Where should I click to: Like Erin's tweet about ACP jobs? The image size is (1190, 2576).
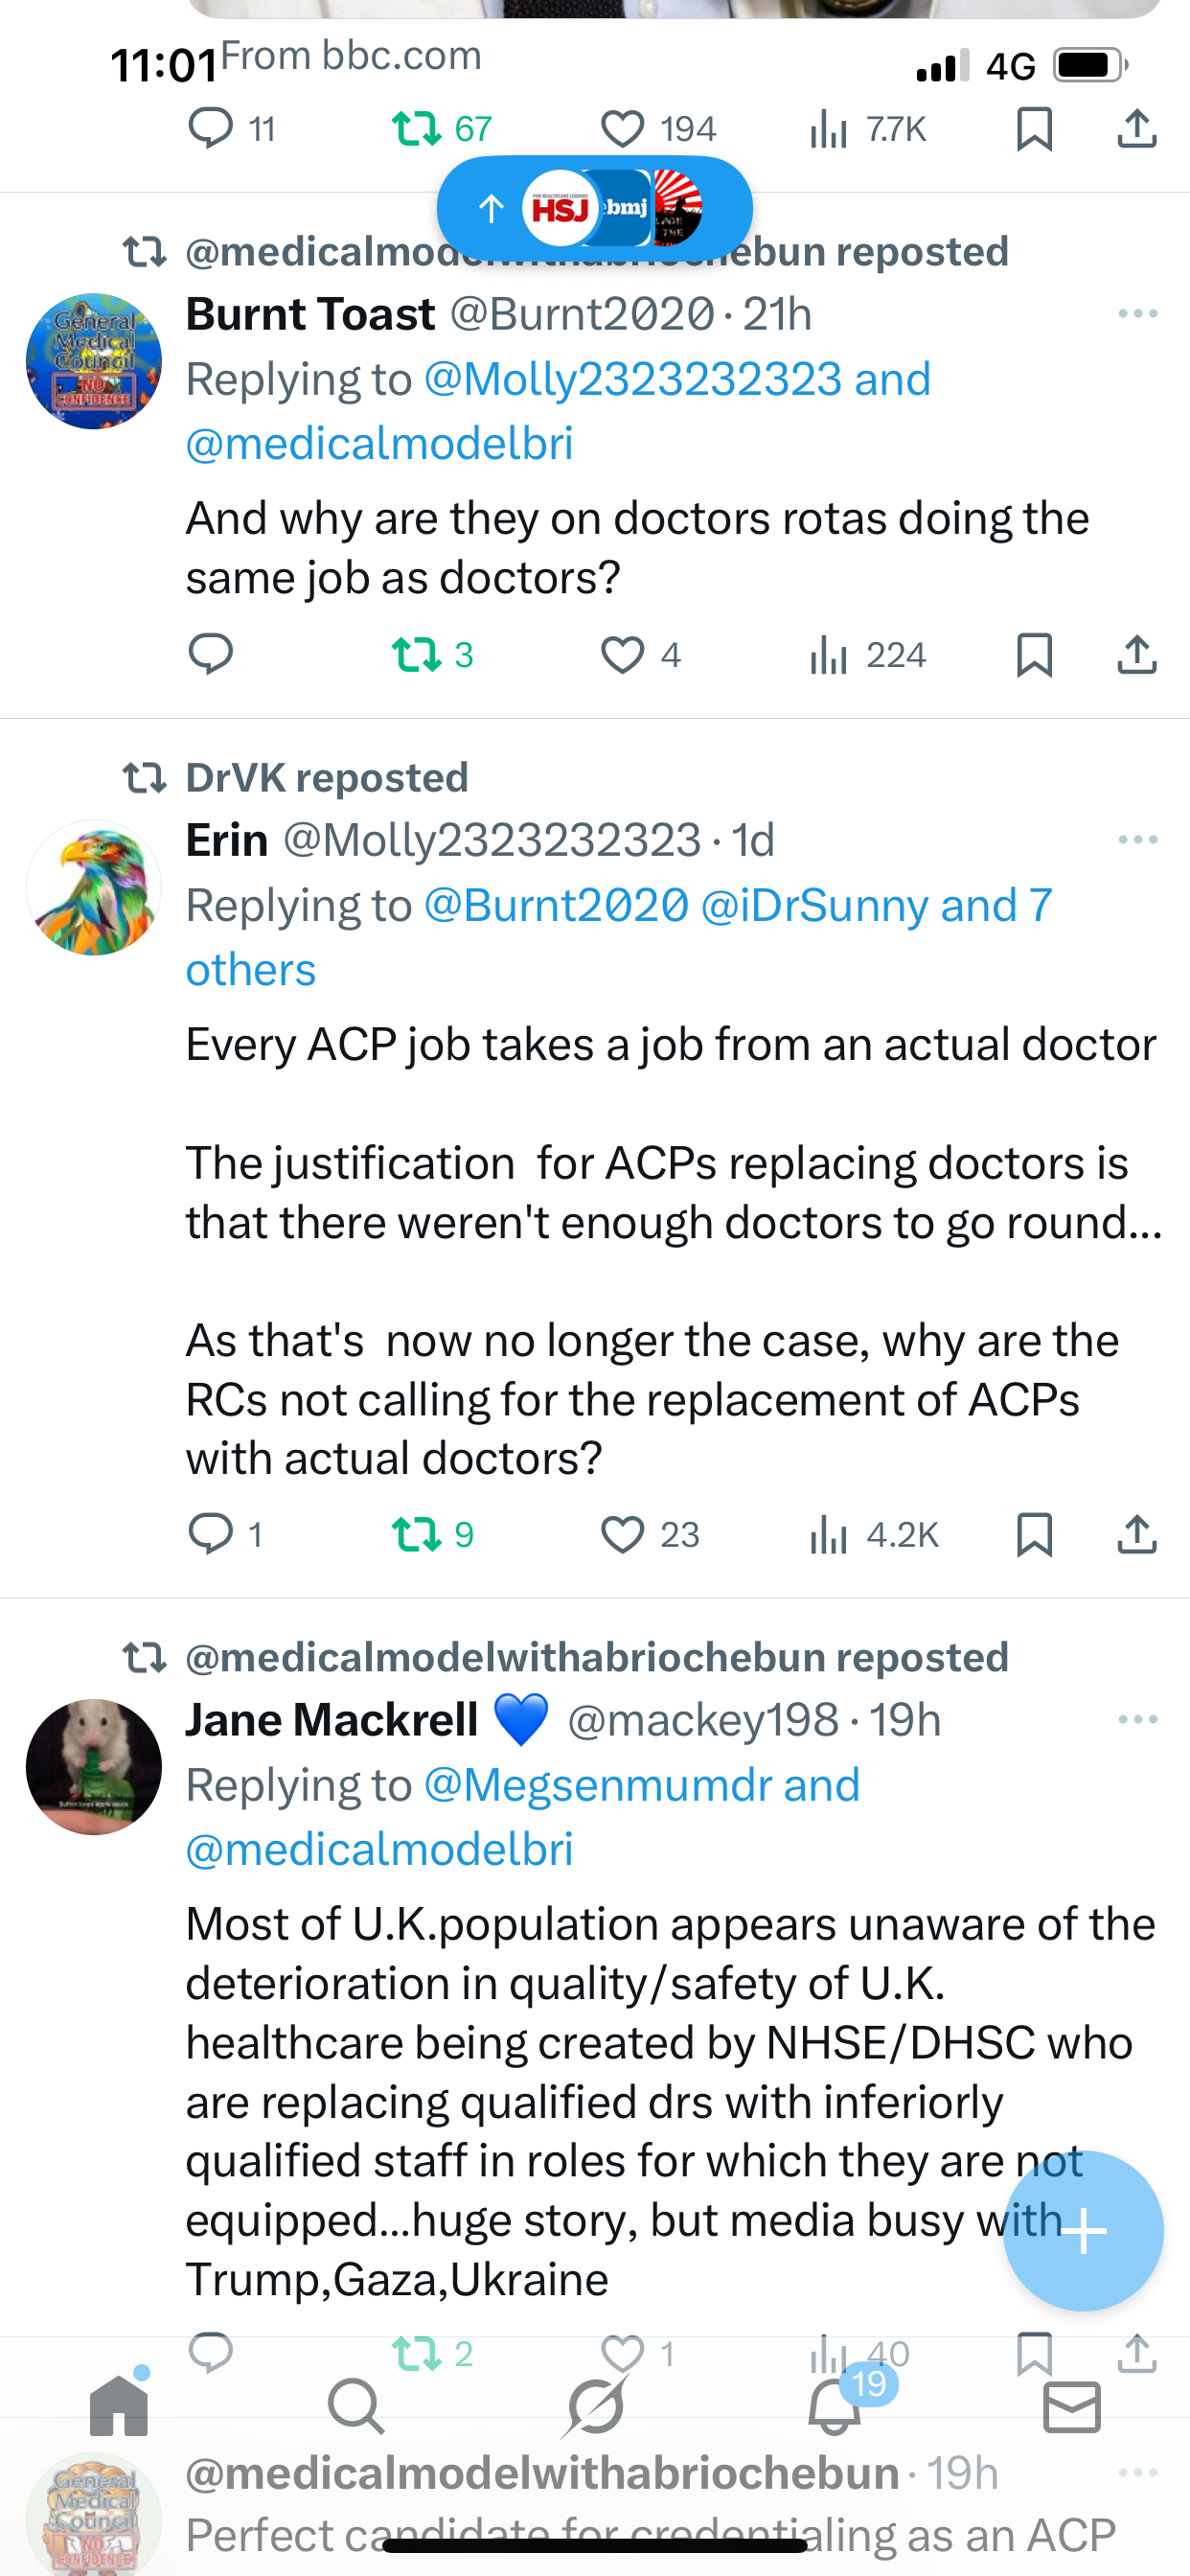click(x=622, y=1534)
